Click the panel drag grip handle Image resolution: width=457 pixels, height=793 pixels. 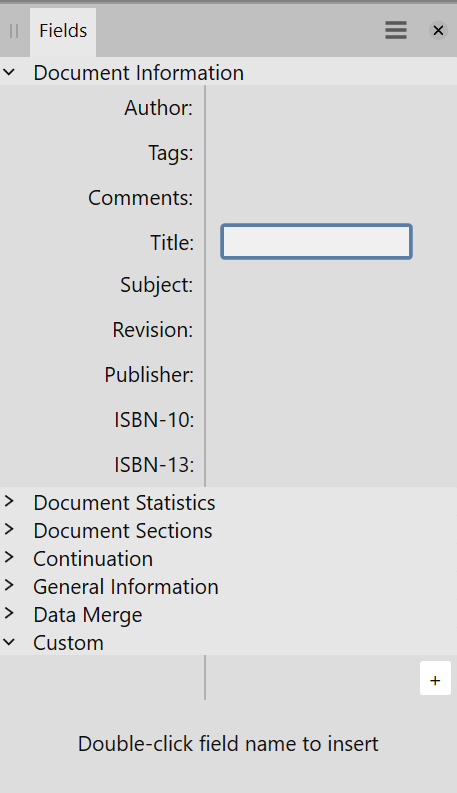[14, 31]
